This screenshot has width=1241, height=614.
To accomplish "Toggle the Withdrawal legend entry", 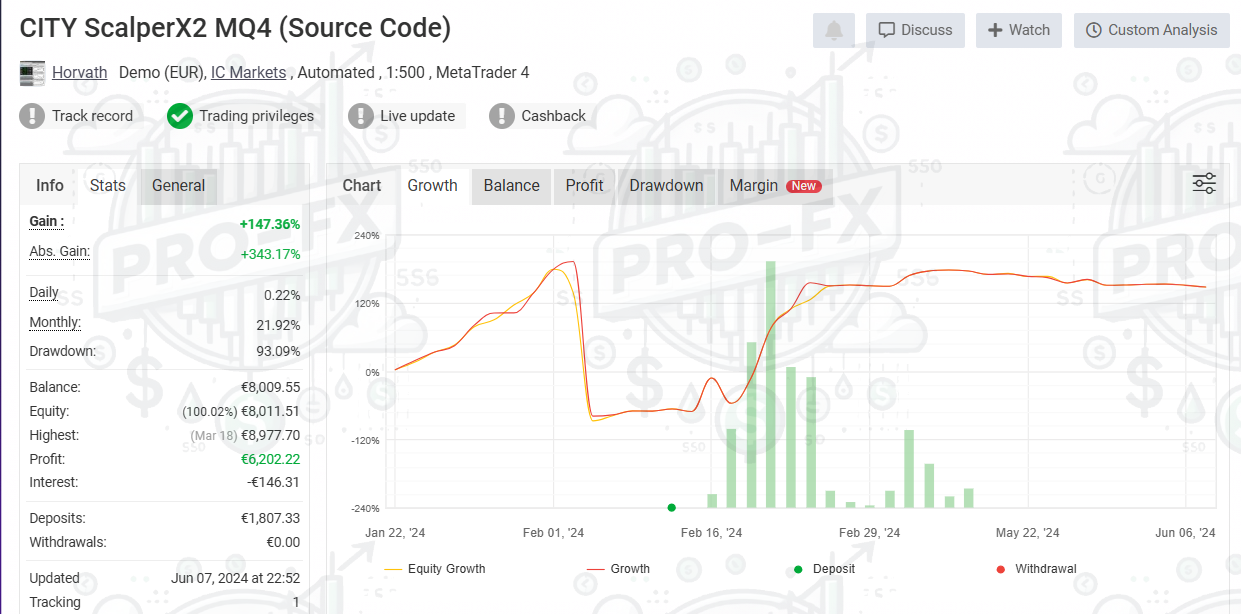I will (1036, 569).
